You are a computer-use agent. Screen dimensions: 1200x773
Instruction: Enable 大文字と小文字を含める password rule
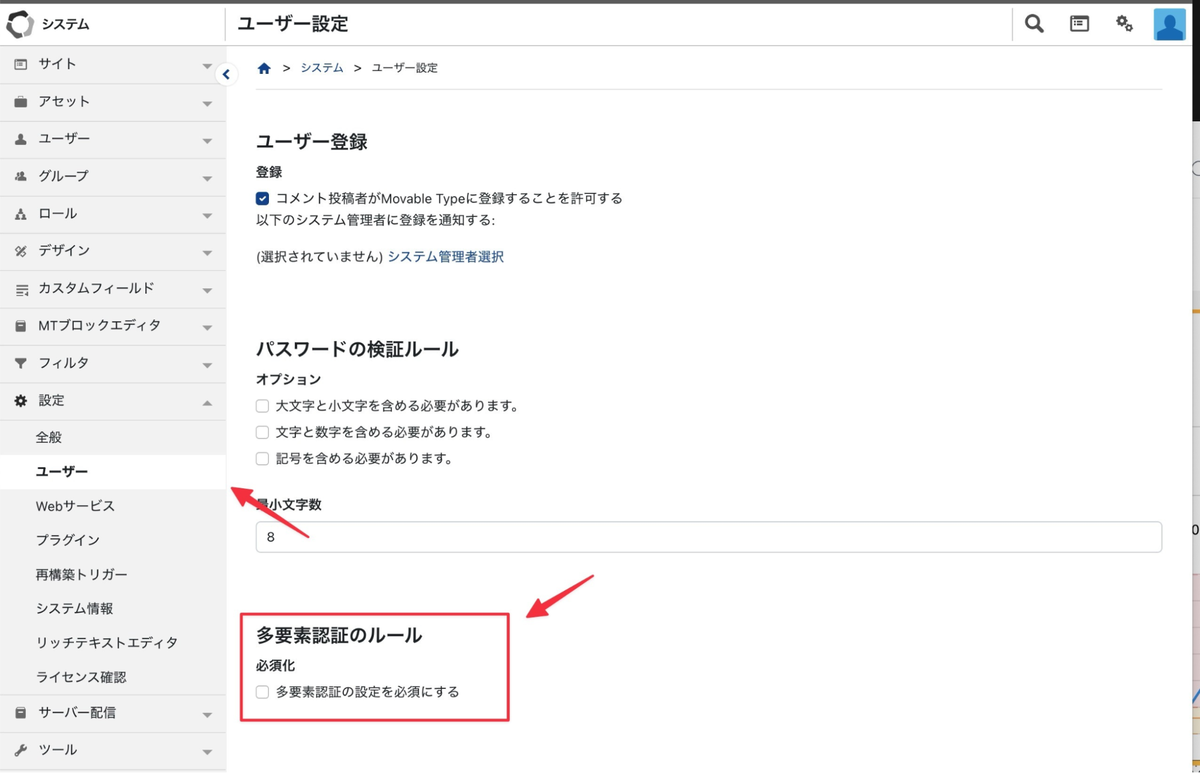point(262,406)
